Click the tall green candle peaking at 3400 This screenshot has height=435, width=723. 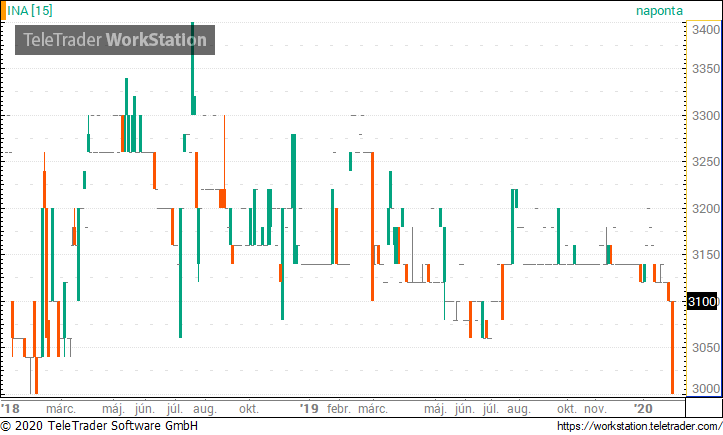(193, 68)
